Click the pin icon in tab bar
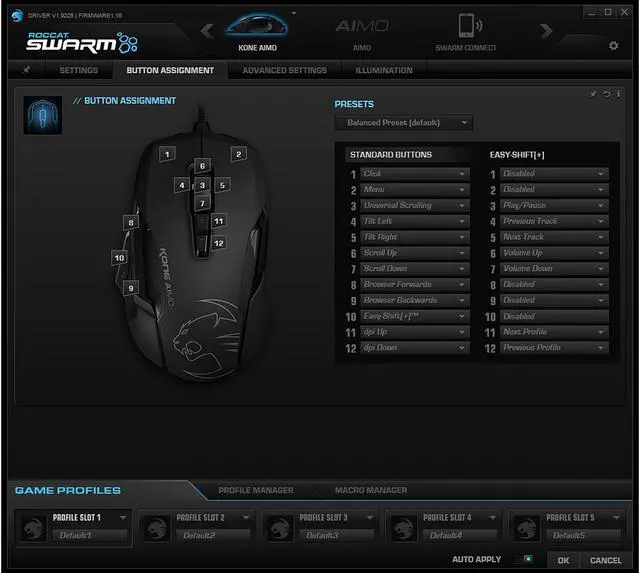Image resolution: width=640 pixels, height=573 pixels. [27, 70]
